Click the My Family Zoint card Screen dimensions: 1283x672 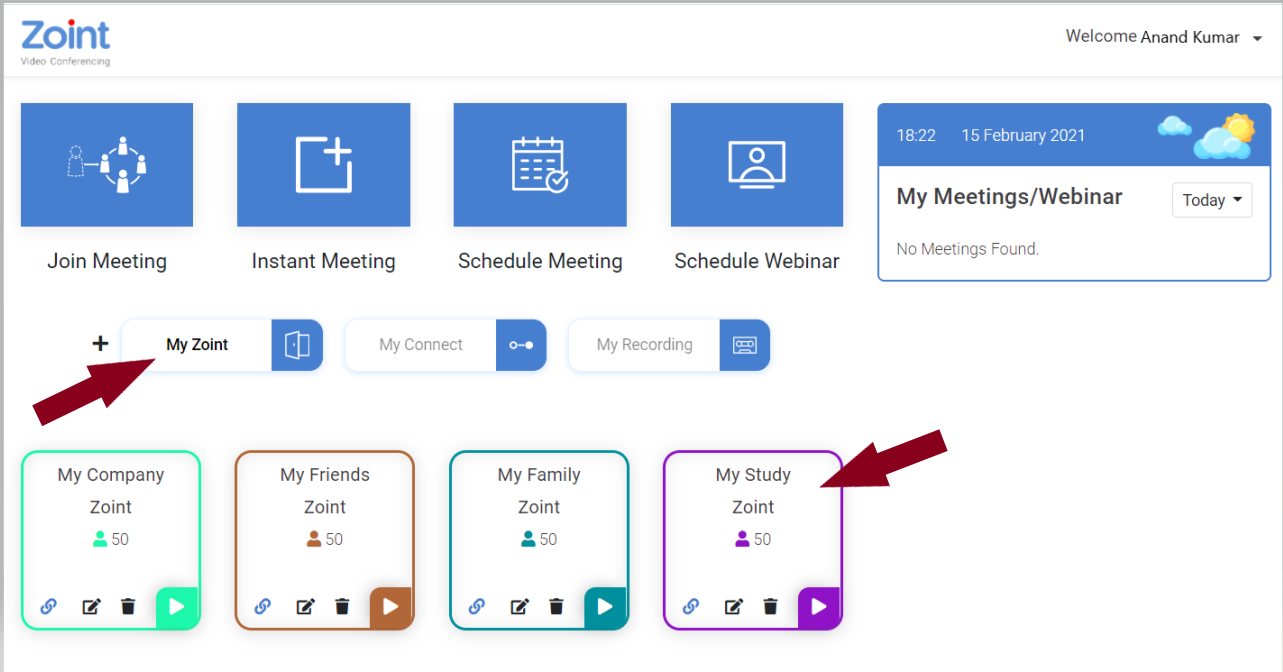(x=539, y=507)
